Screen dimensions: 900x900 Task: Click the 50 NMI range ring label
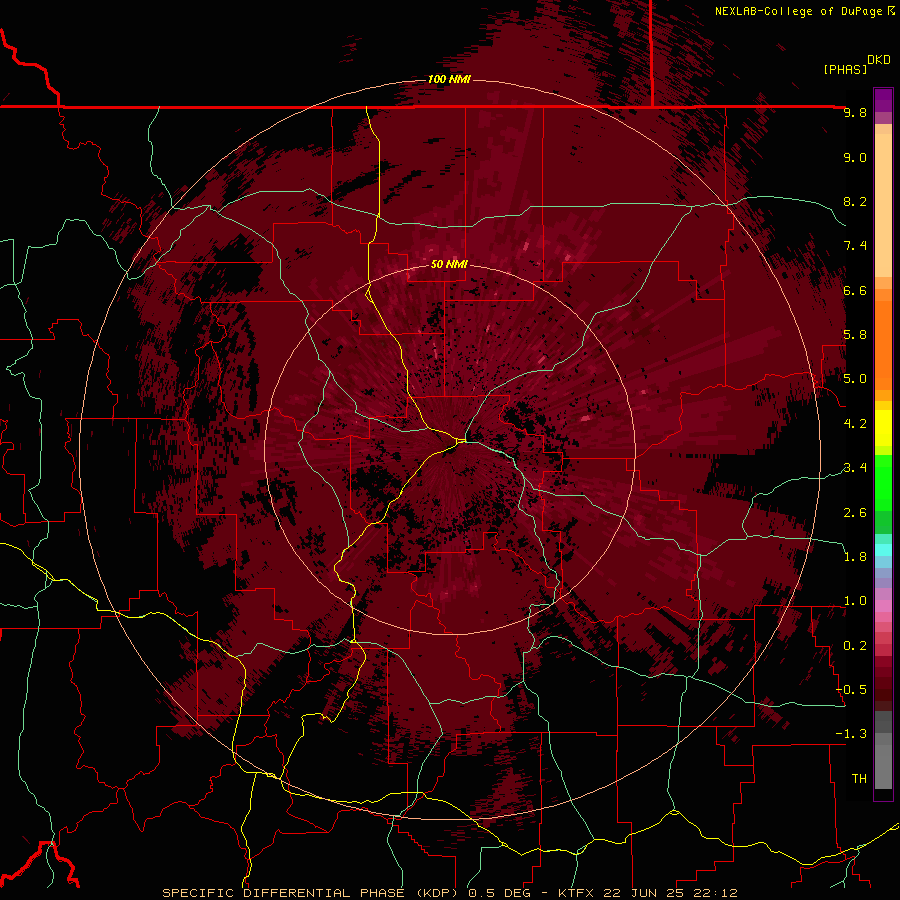coord(449,264)
